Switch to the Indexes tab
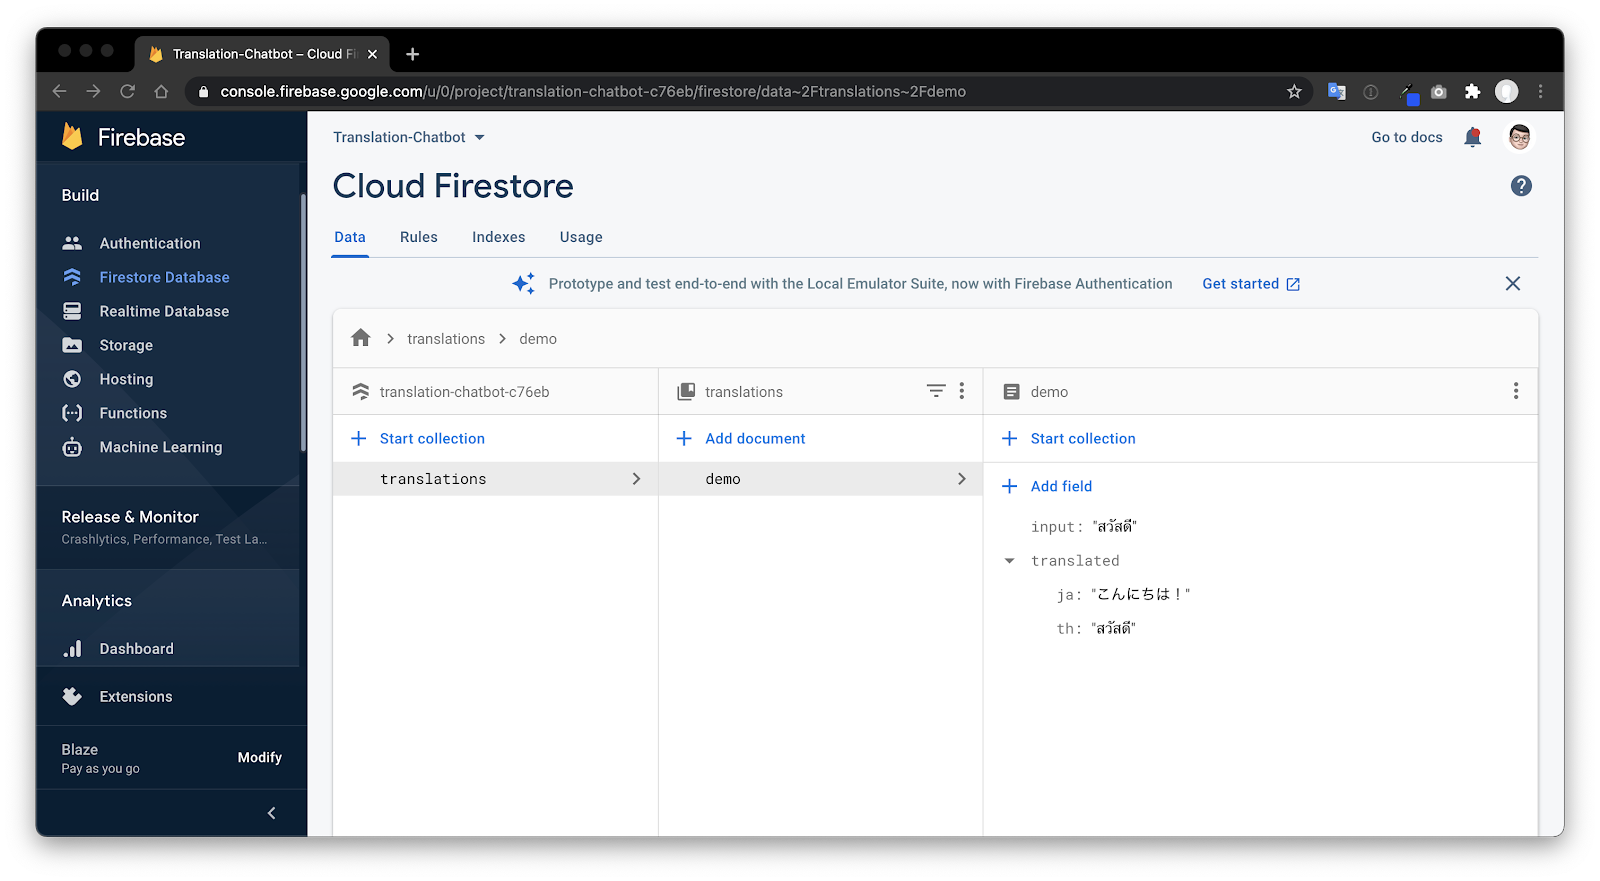The image size is (1600, 881). (x=499, y=237)
